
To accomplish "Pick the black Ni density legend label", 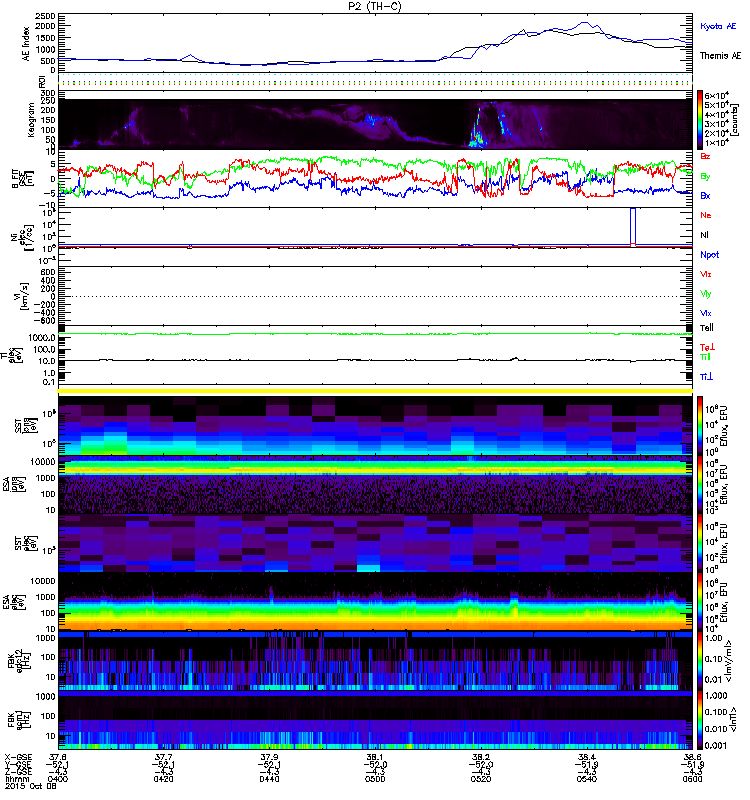I will click(x=704, y=235).
